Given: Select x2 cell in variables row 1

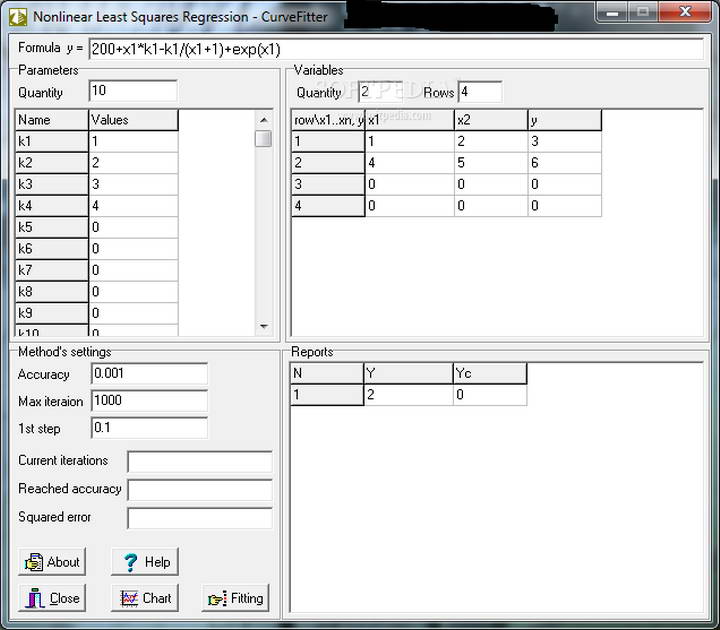Looking at the screenshot, I should coord(491,141).
